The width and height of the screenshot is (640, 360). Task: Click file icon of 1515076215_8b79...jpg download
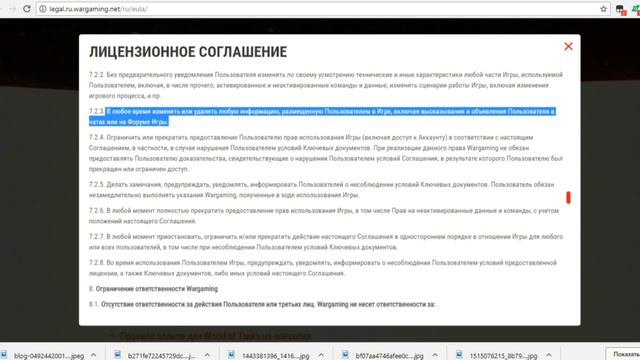459,355
